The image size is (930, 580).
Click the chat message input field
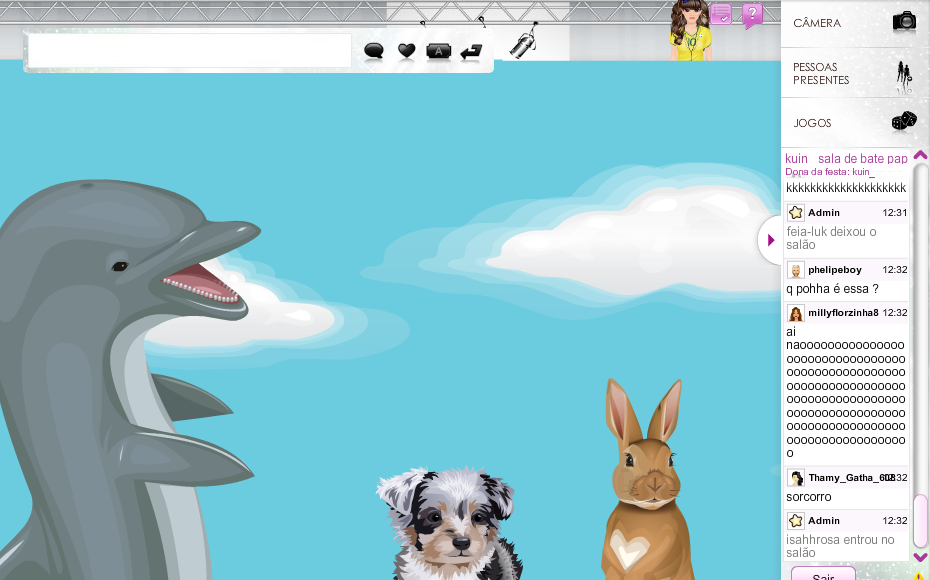pyautogui.click(x=190, y=51)
